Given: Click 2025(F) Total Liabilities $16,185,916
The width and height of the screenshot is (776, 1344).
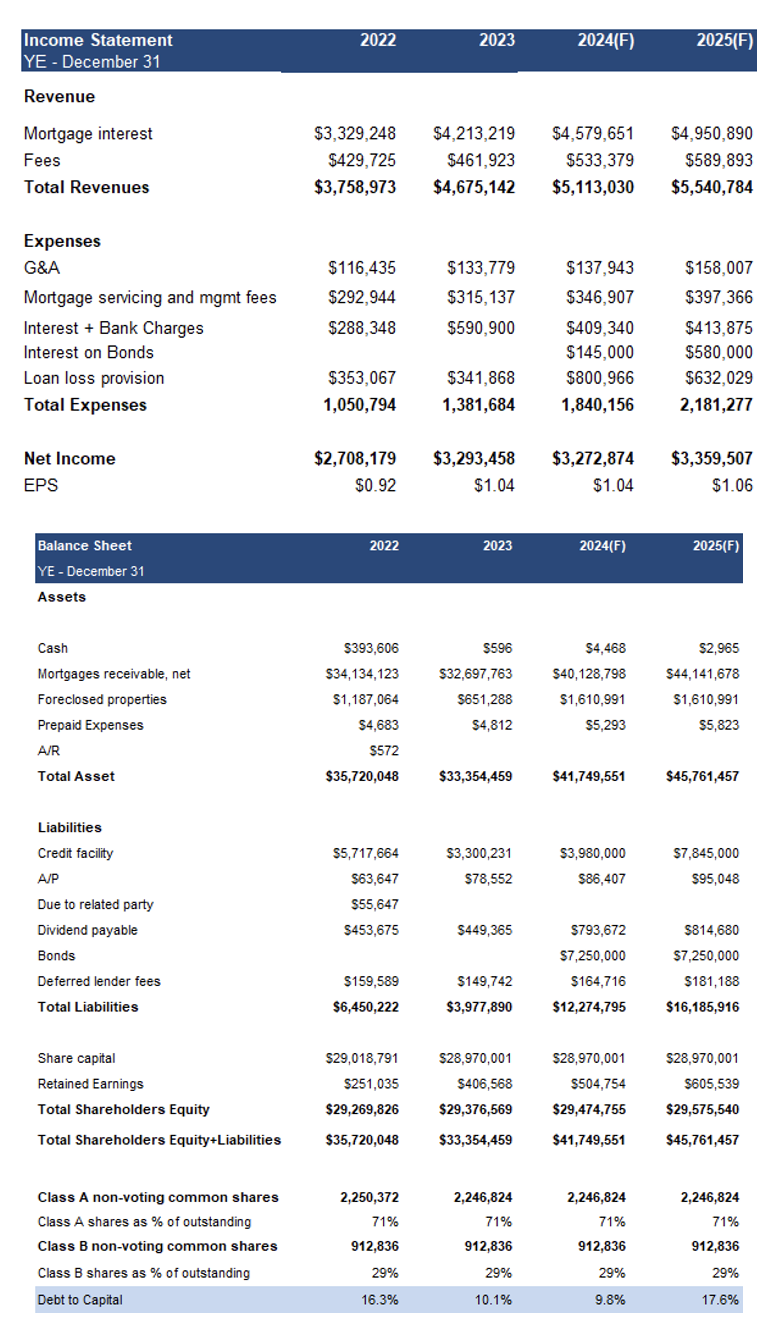Looking at the screenshot, I should 703,1008.
